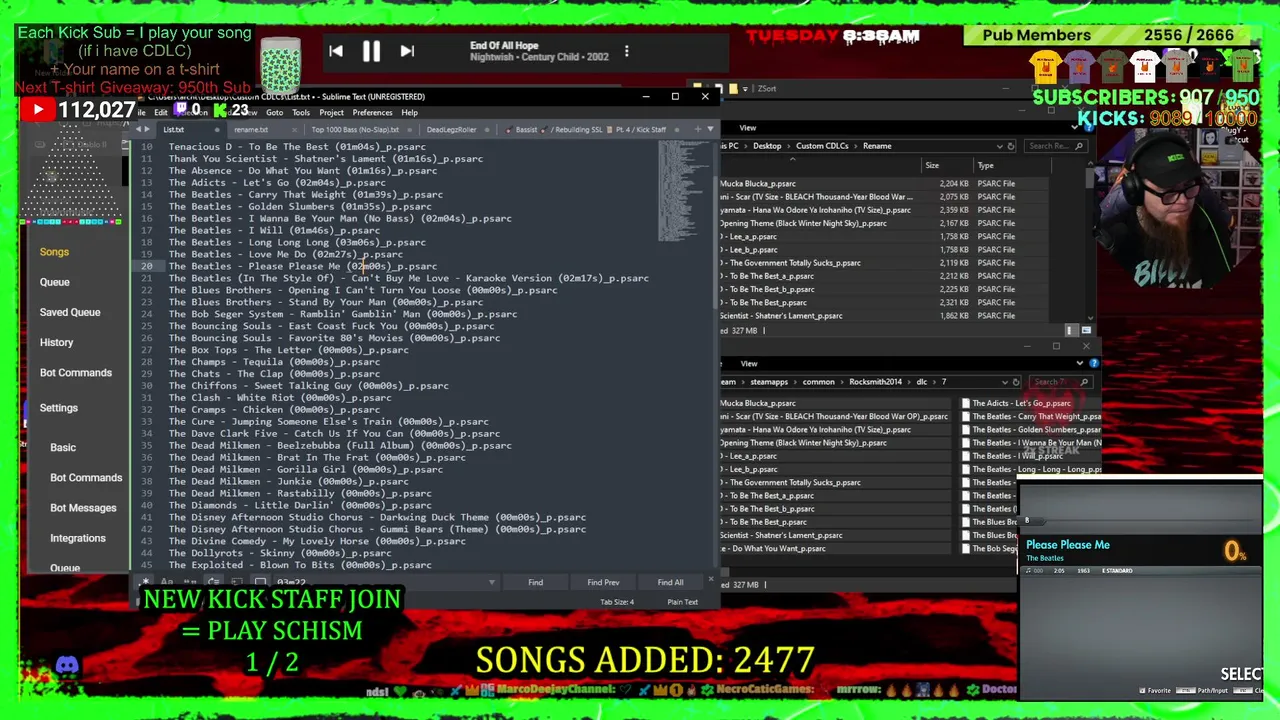Close the Sublime find panel
1280x720 pixels.
tap(711, 579)
